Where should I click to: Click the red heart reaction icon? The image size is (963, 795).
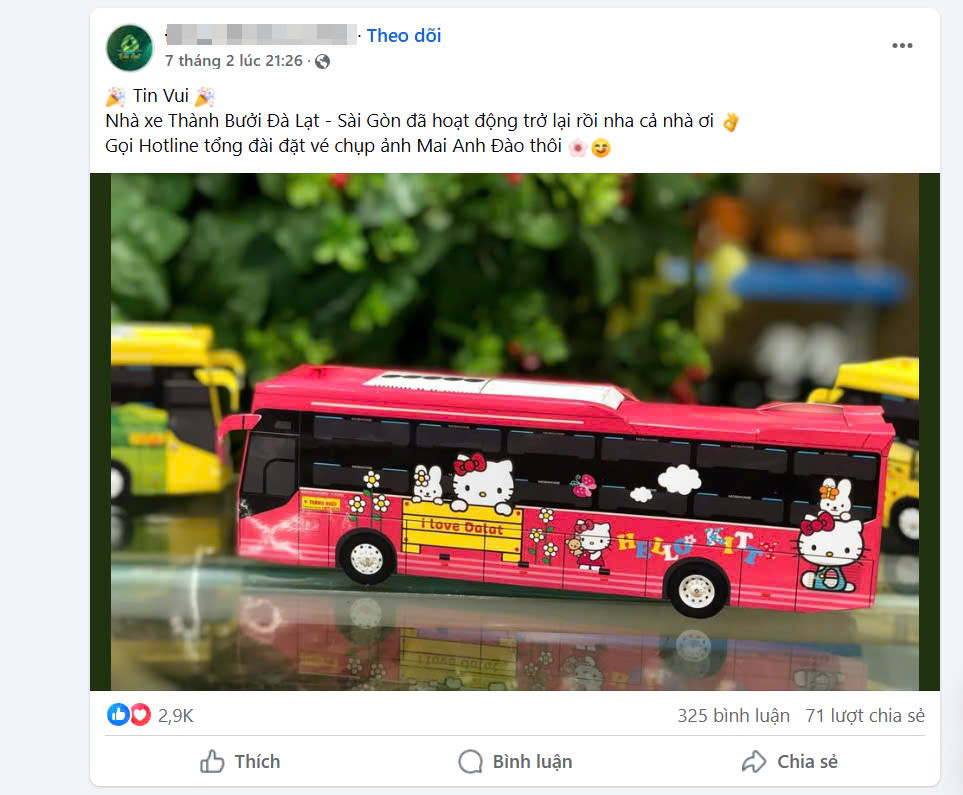tap(141, 715)
